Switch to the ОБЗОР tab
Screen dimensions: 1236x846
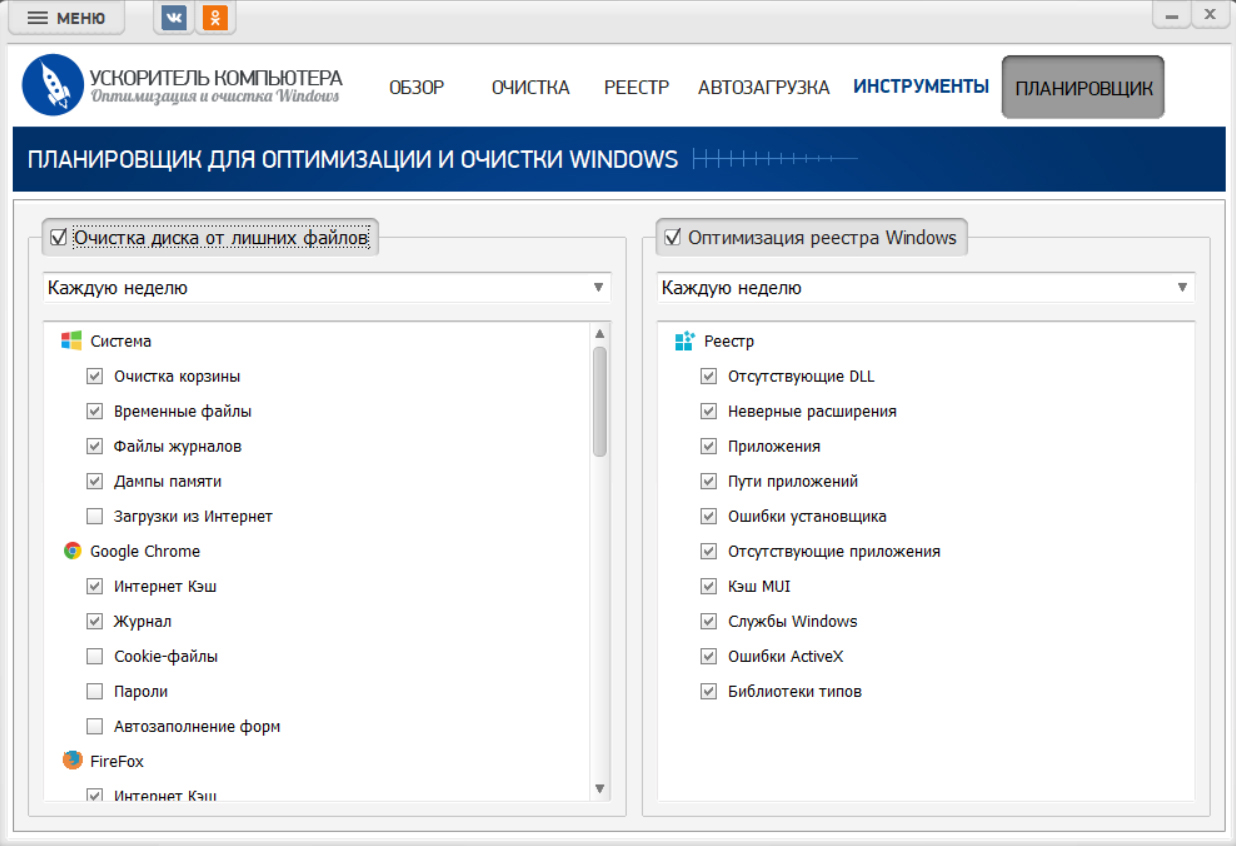coord(416,87)
